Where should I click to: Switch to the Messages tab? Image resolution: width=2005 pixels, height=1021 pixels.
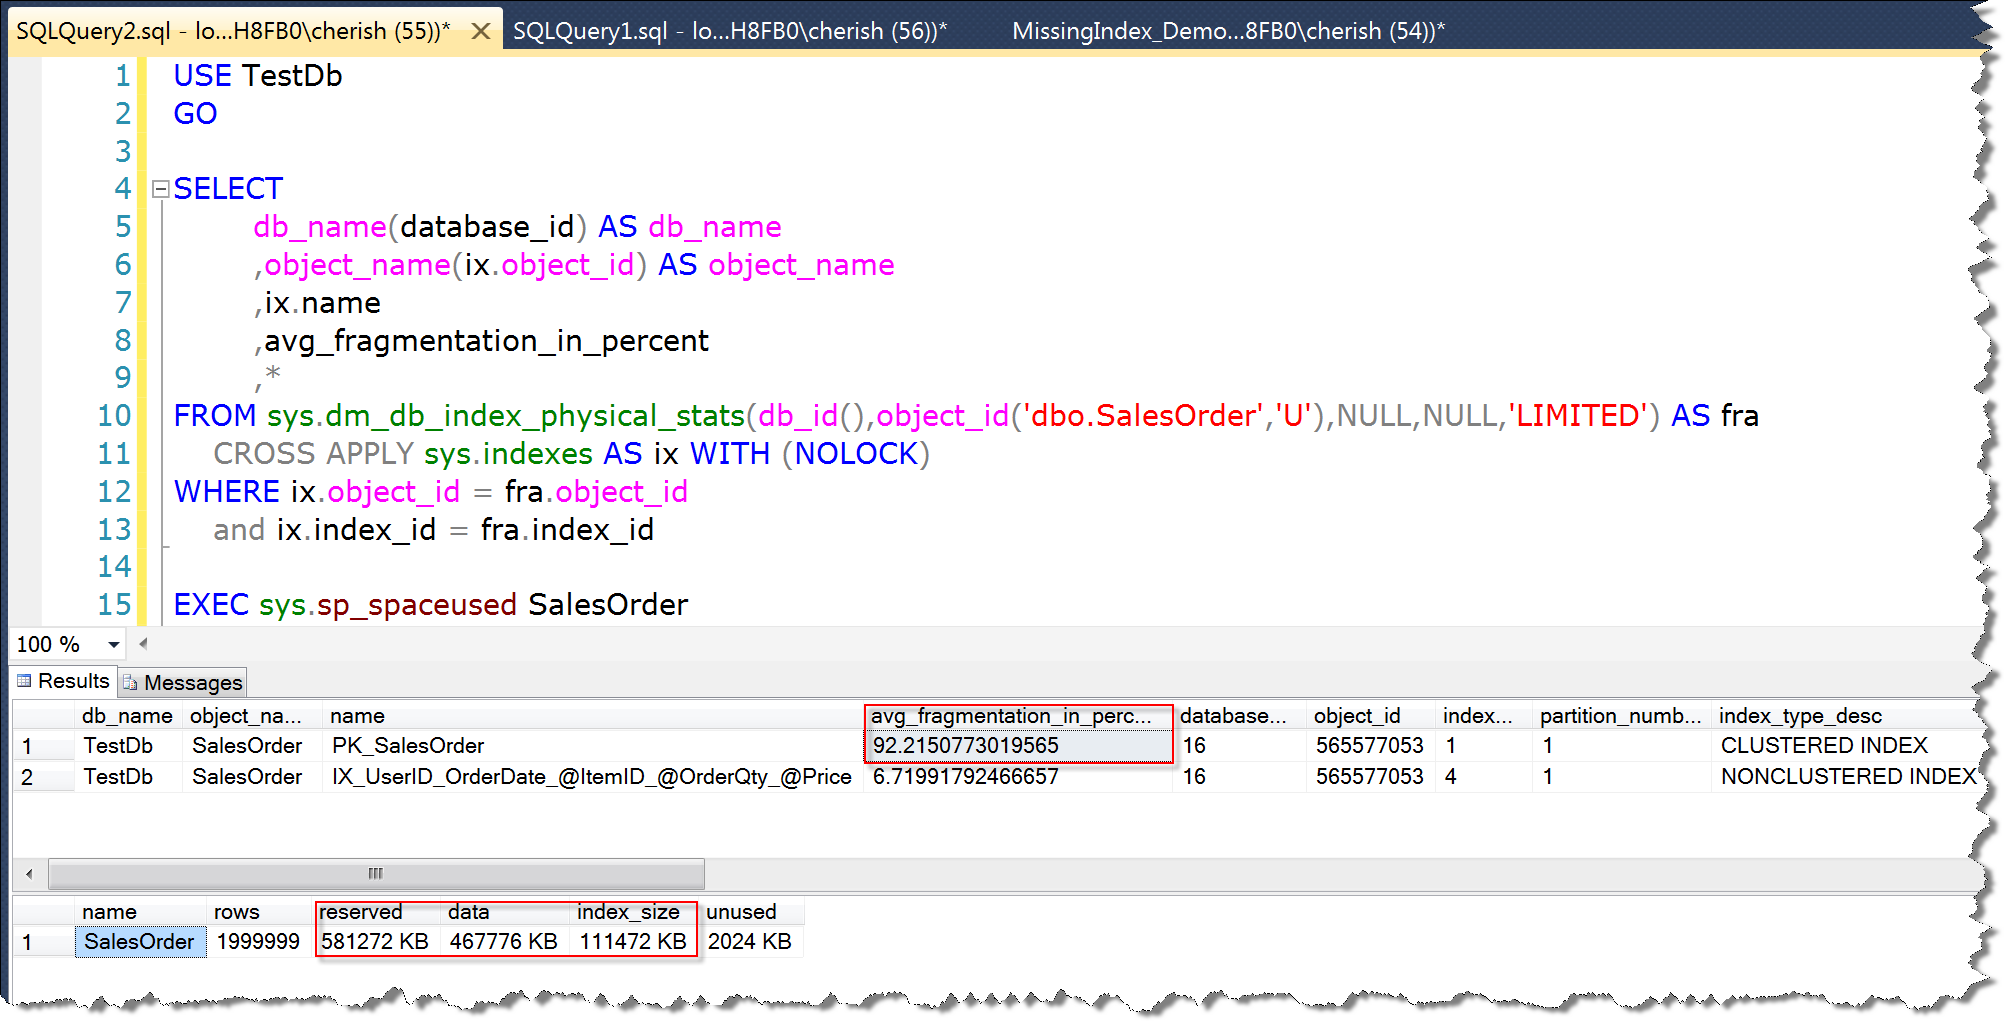click(184, 682)
